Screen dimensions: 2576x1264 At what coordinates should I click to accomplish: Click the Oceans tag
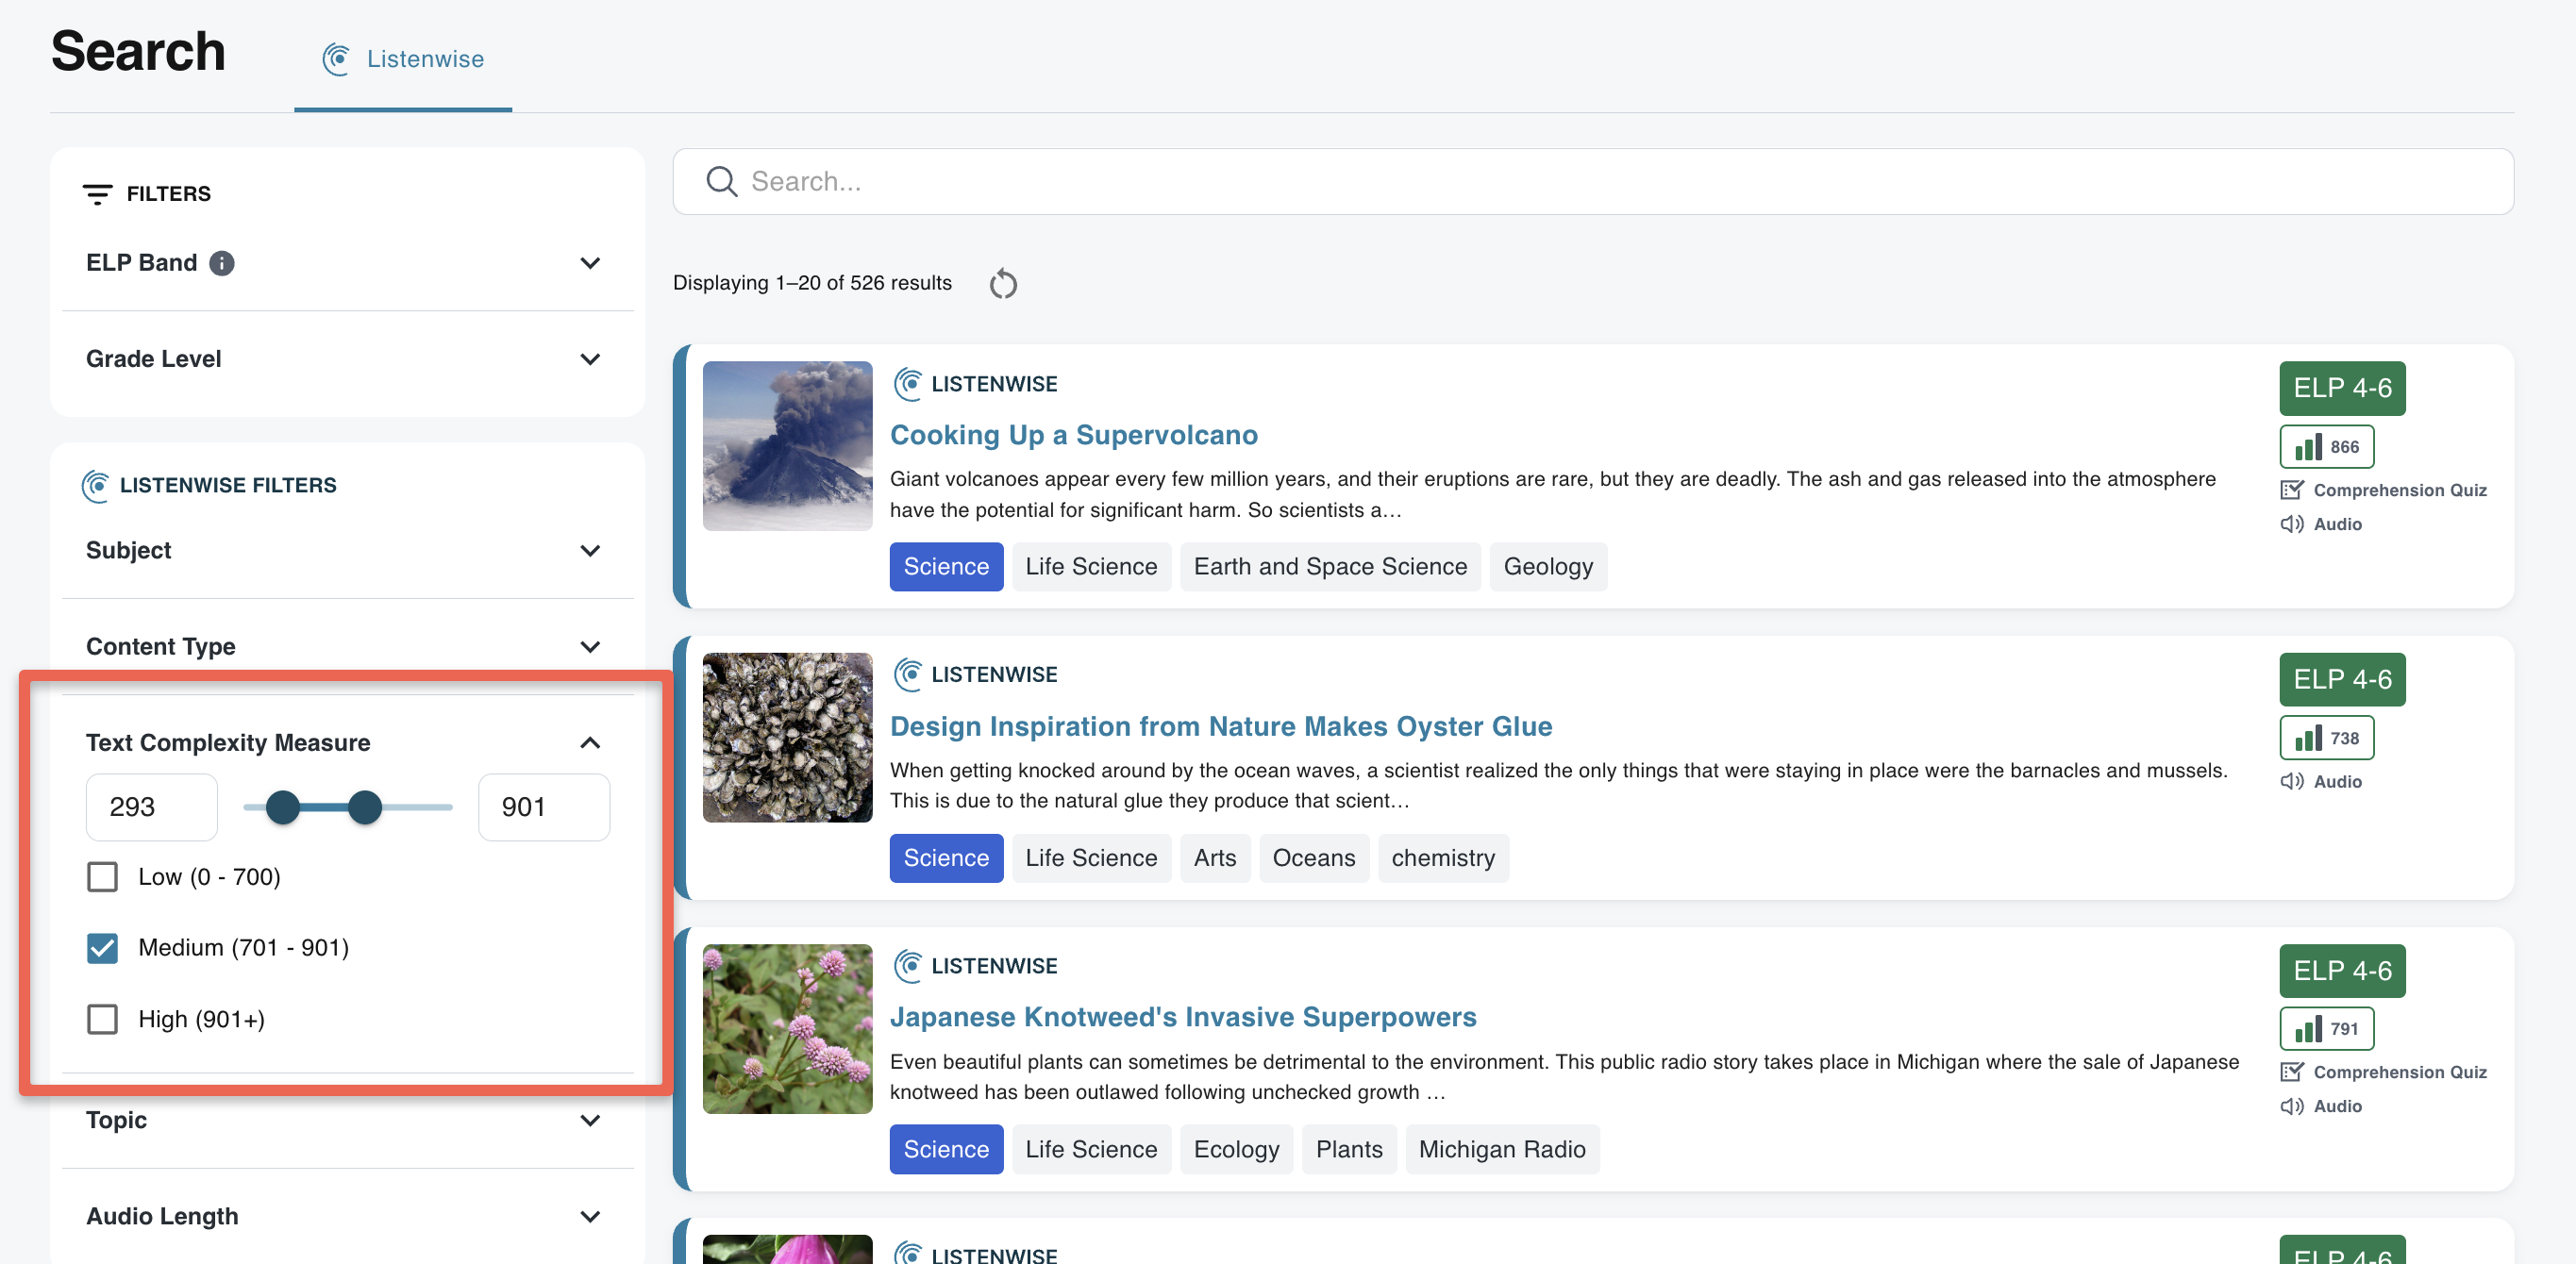[1314, 858]
